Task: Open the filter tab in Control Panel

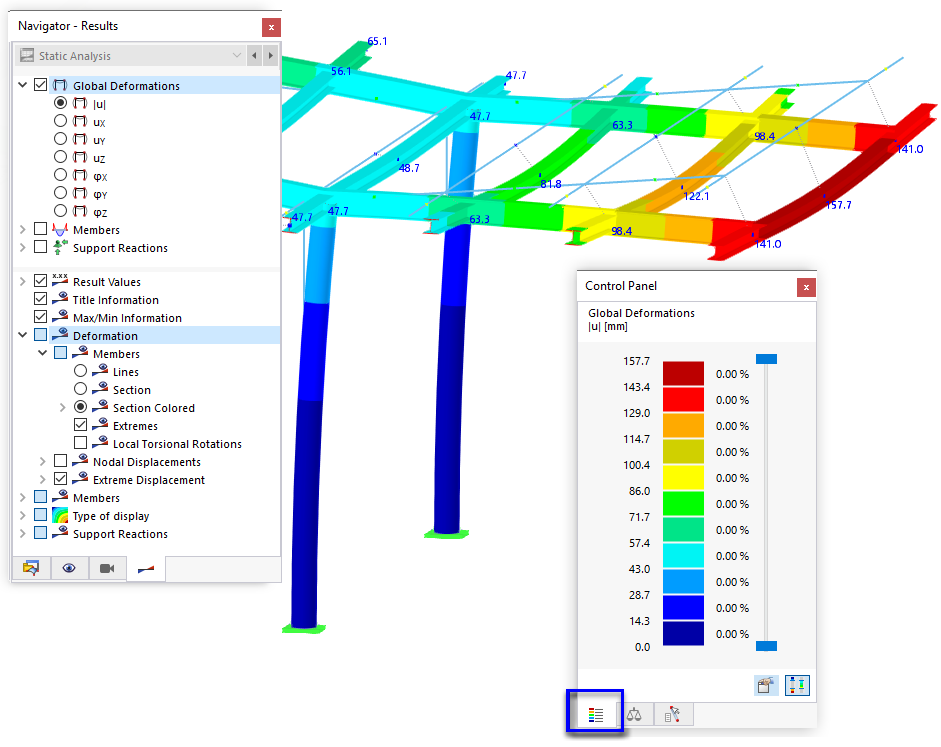Action: click(x=671, y=714)
